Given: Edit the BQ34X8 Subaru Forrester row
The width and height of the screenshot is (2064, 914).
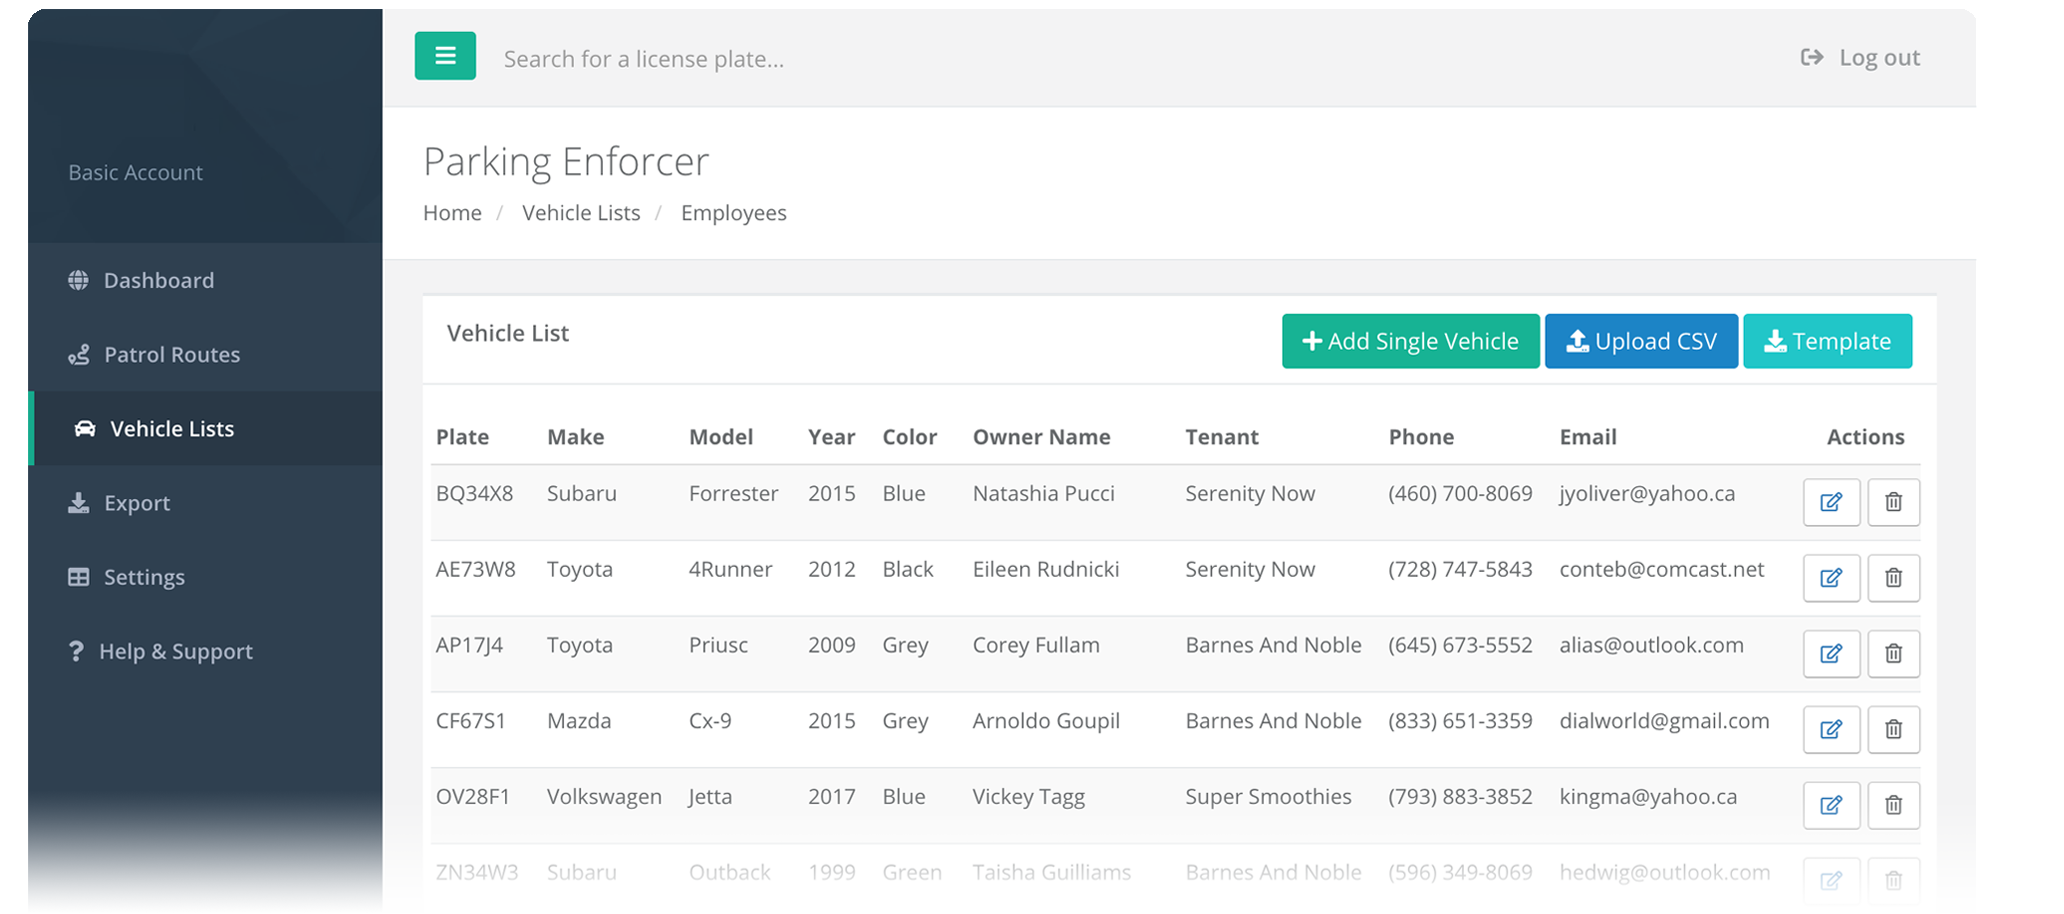Looking at the screenshot, I should pos(1830,502).
